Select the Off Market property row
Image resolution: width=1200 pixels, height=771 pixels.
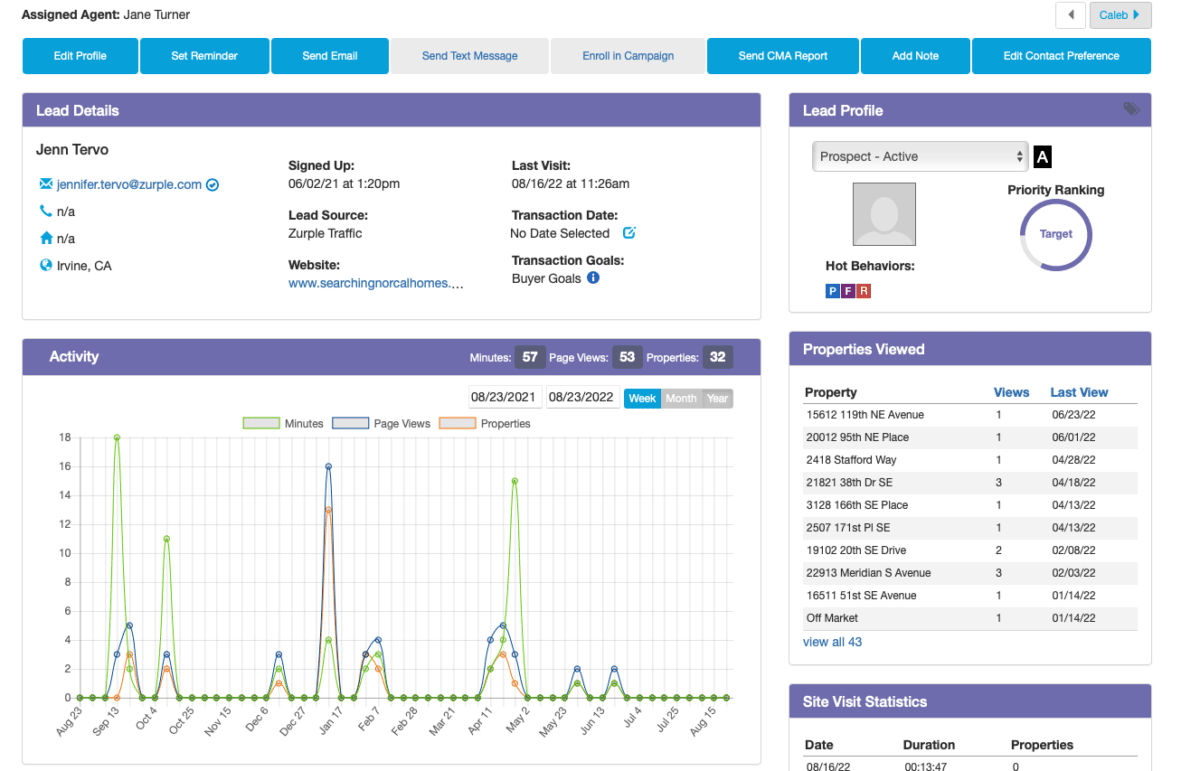pos(971,618)
